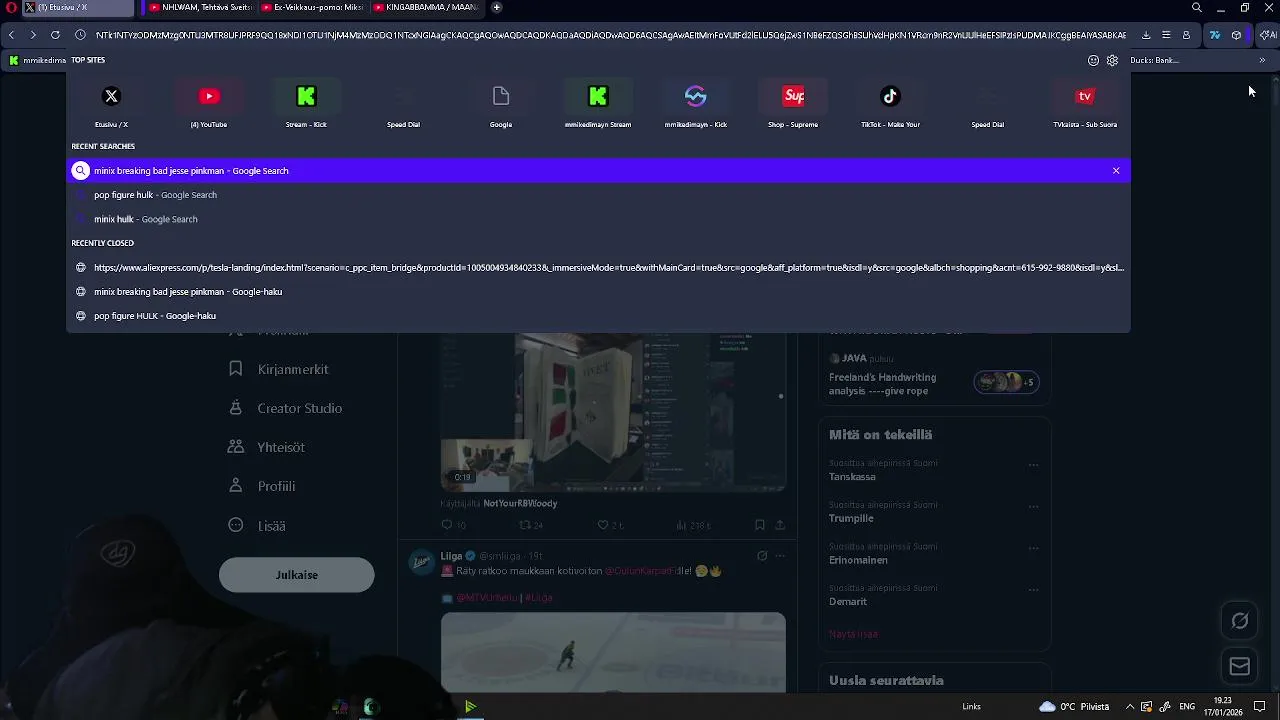Open suggestions panel settings gear

1112,60
